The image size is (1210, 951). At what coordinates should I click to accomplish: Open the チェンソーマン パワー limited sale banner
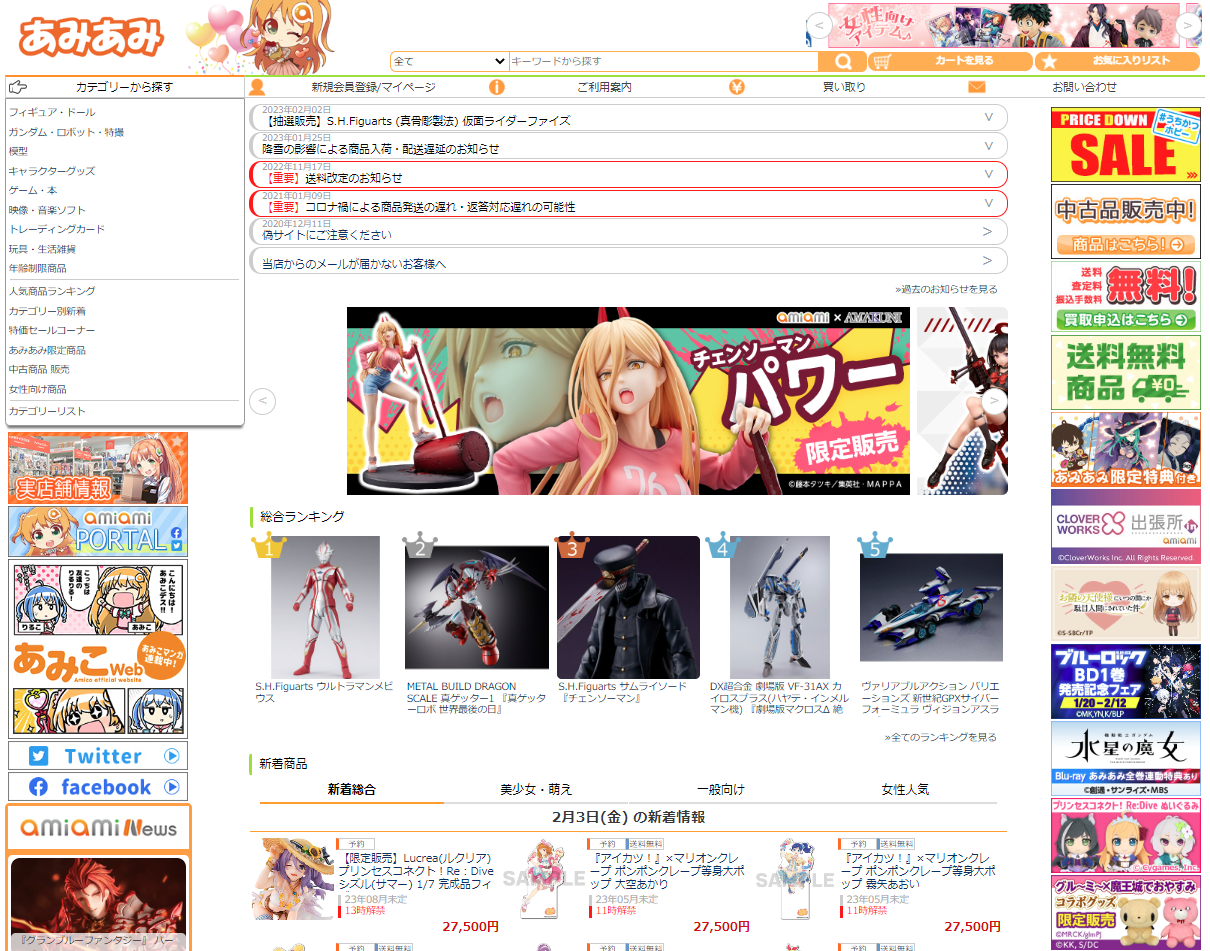(x=628, y=401)
